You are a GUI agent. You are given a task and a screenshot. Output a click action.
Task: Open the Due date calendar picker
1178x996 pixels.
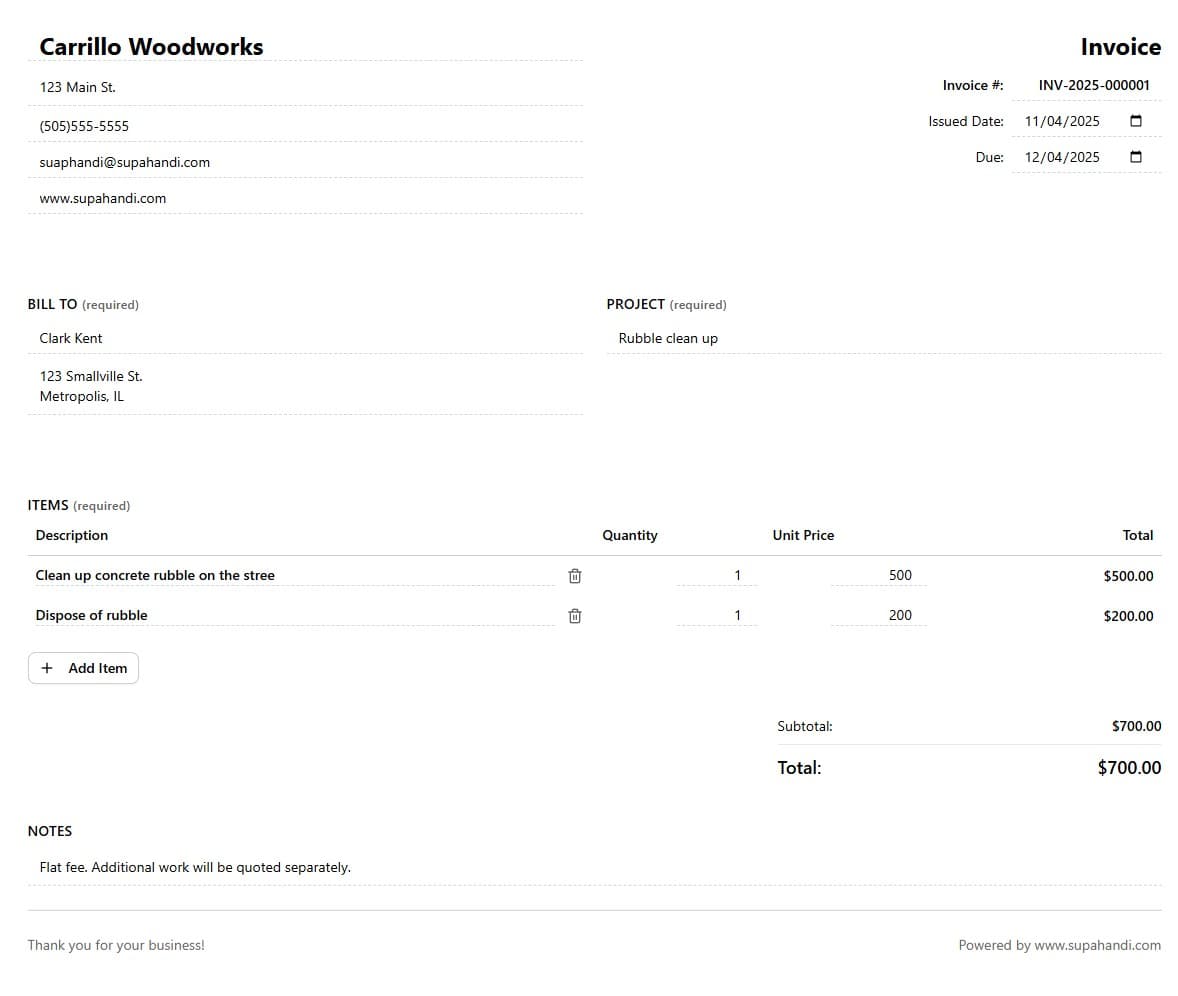pos(1136,157)
